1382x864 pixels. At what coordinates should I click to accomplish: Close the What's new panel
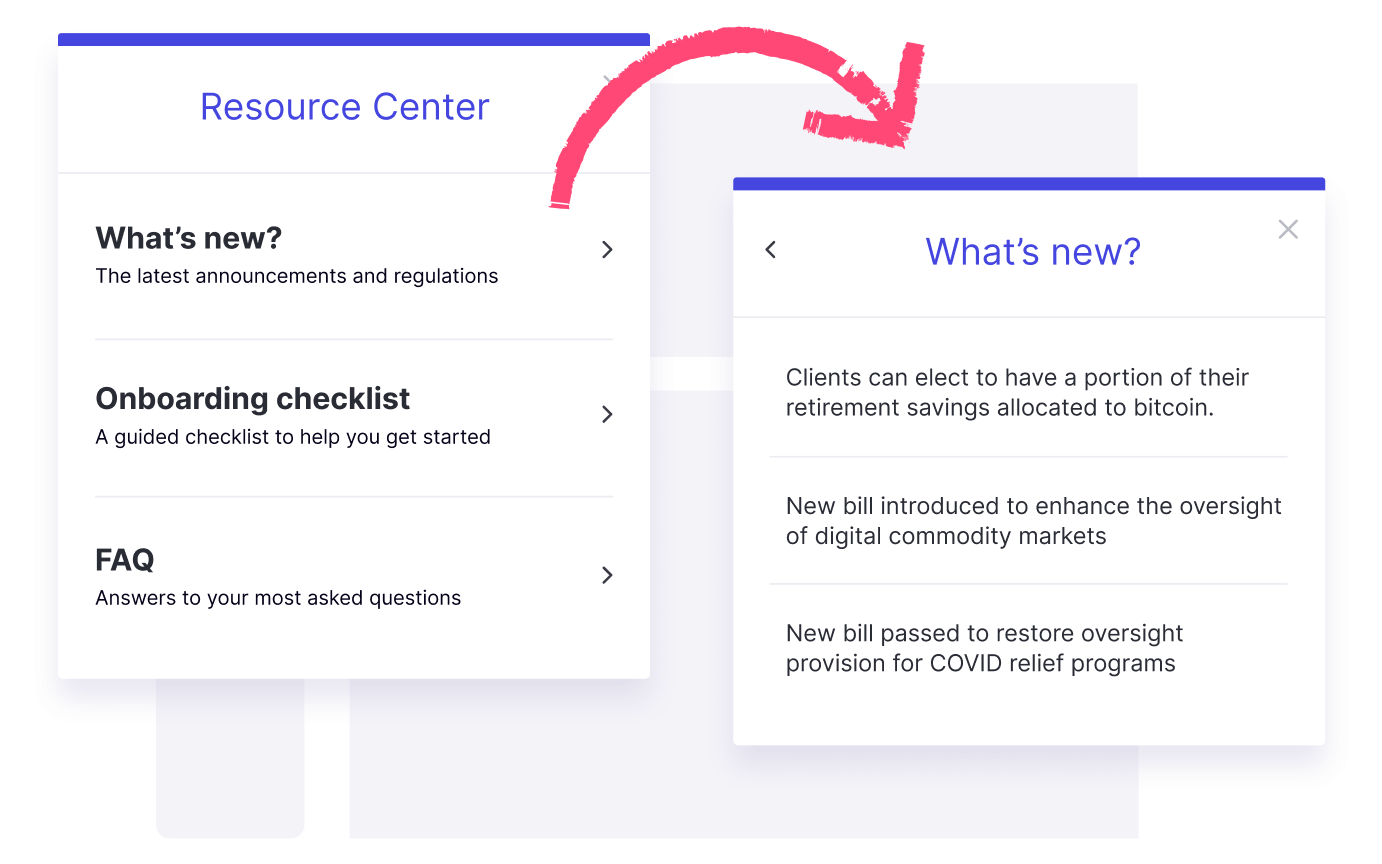[1288, 229]
